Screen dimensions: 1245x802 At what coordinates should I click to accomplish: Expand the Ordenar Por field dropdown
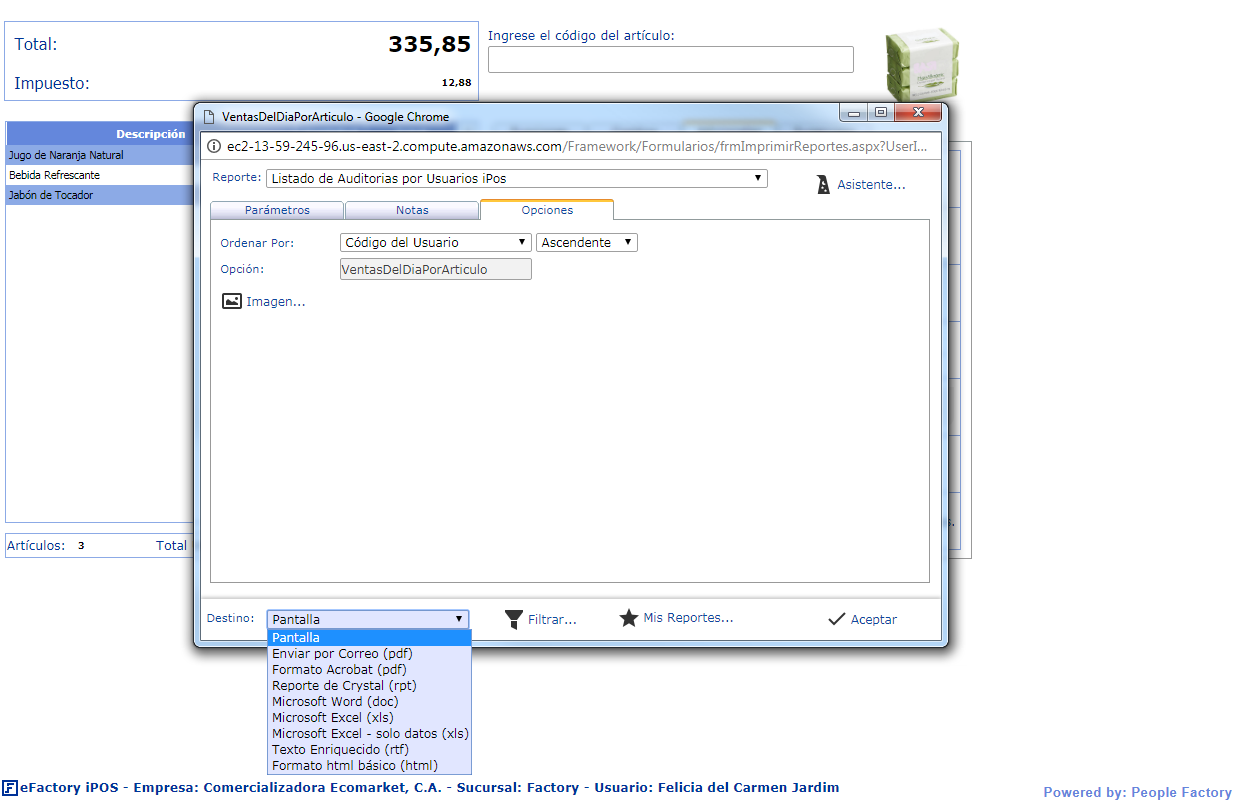pyautogui.click(x=435, y=243)
